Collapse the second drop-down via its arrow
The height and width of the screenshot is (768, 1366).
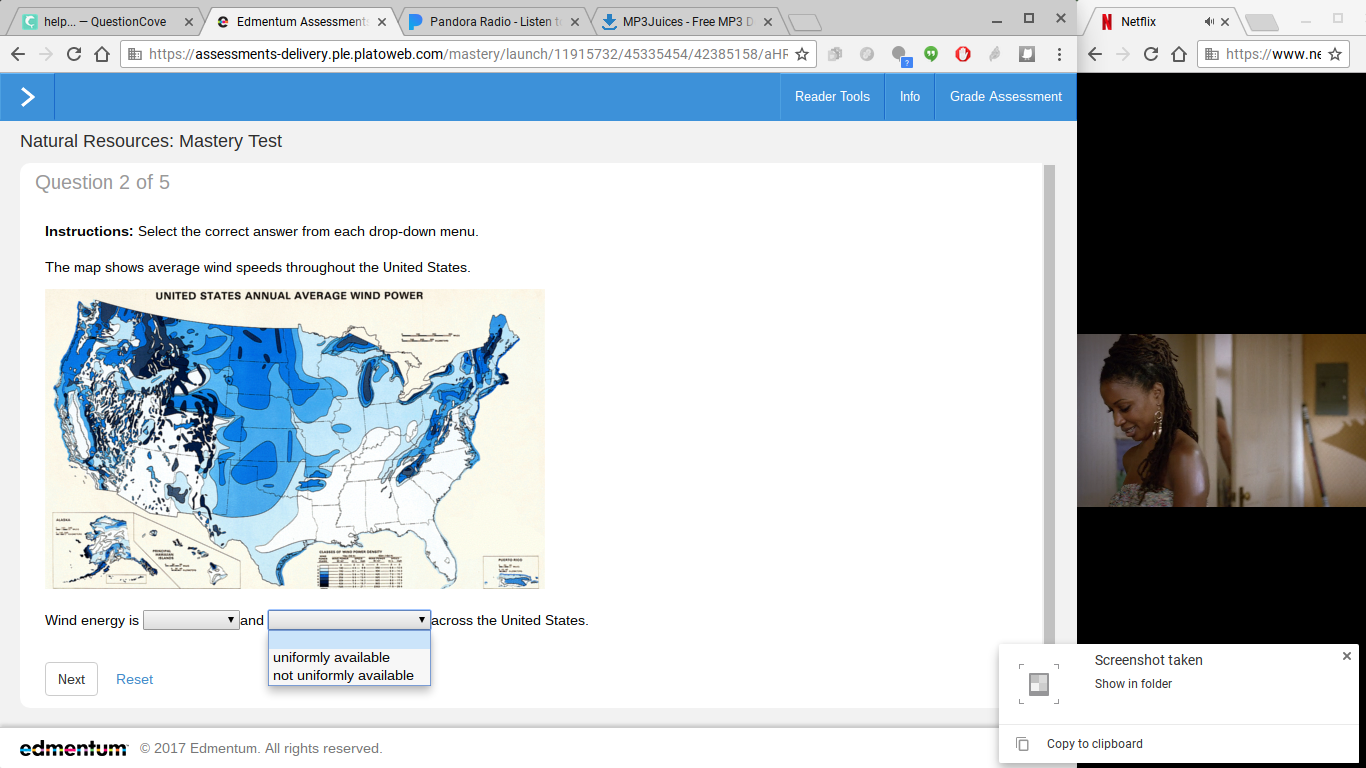[421, 620]
